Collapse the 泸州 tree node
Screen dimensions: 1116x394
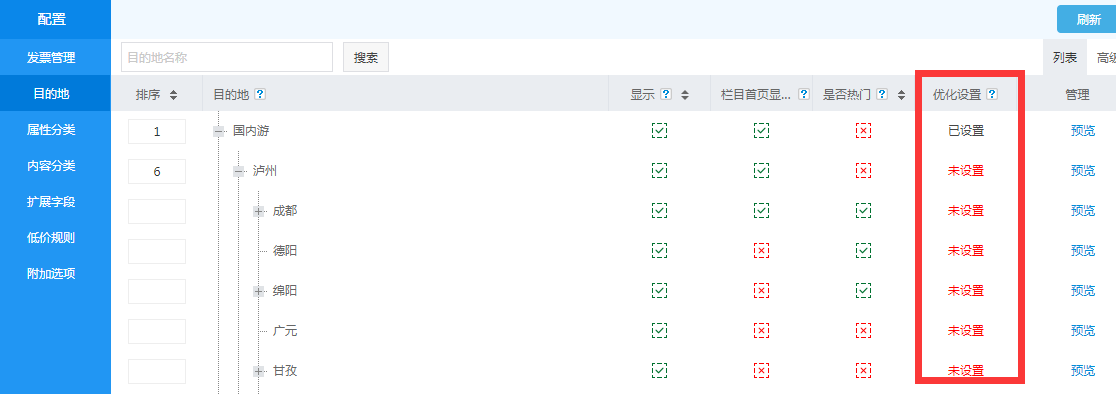click(x=239, y=171)
